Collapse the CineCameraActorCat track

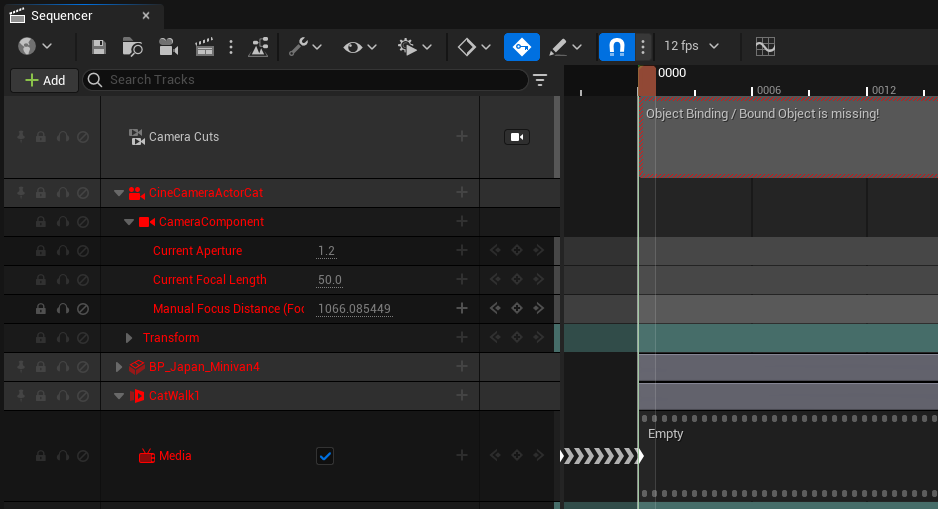point(120,193)
